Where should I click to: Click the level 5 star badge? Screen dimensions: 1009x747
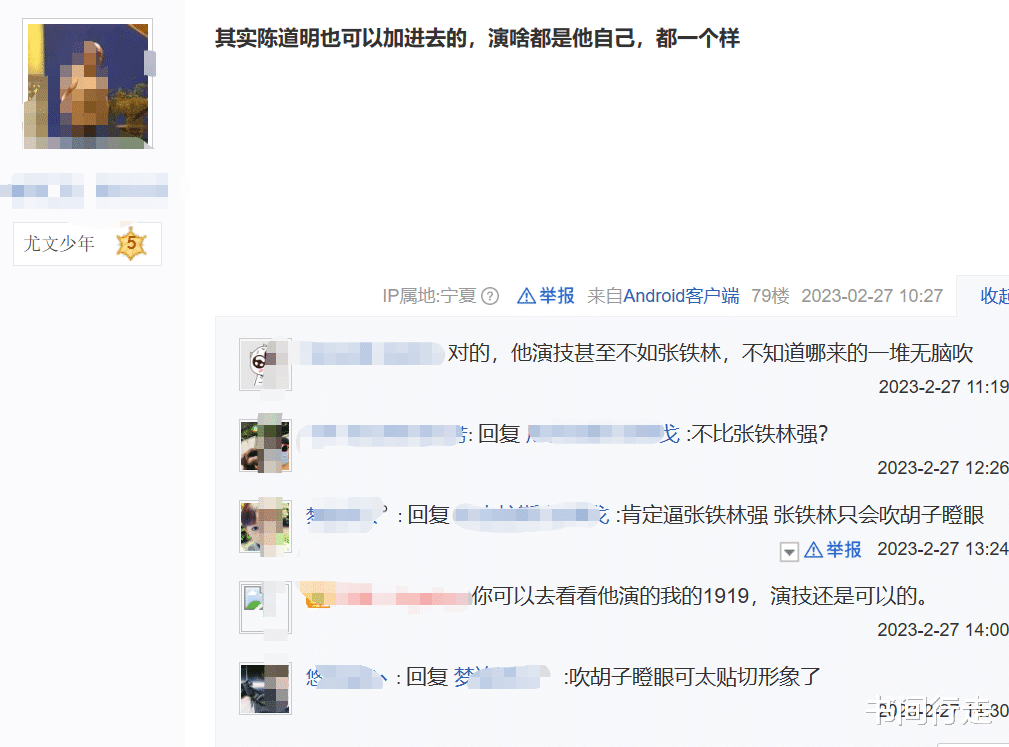click(131, 244)
